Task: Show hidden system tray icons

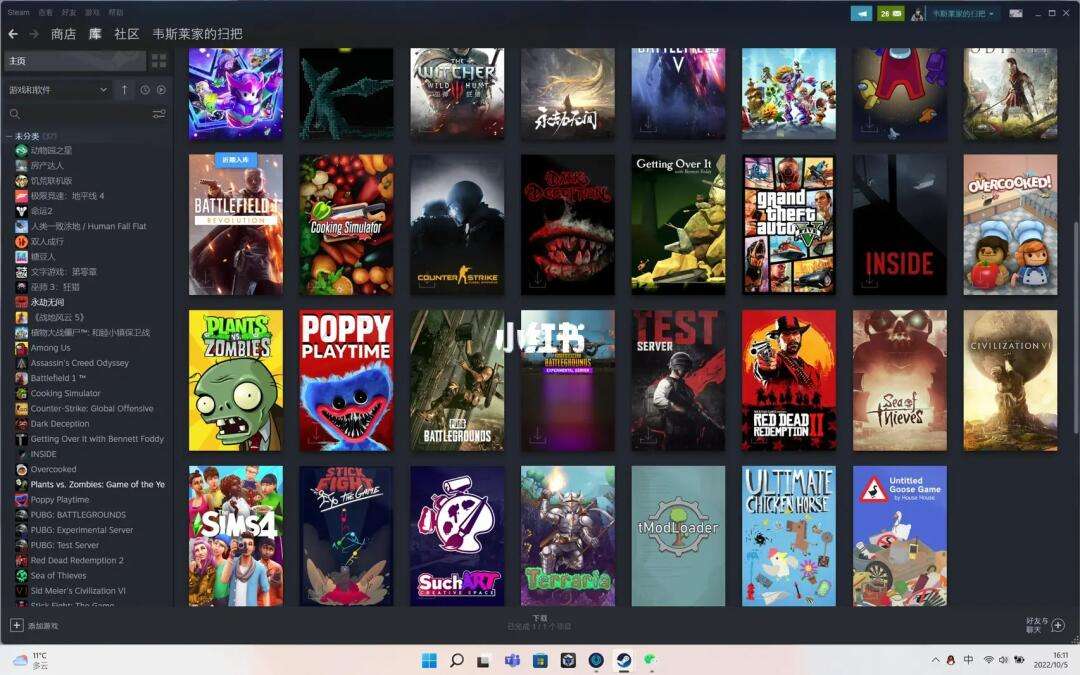Action: click(935, 660)
